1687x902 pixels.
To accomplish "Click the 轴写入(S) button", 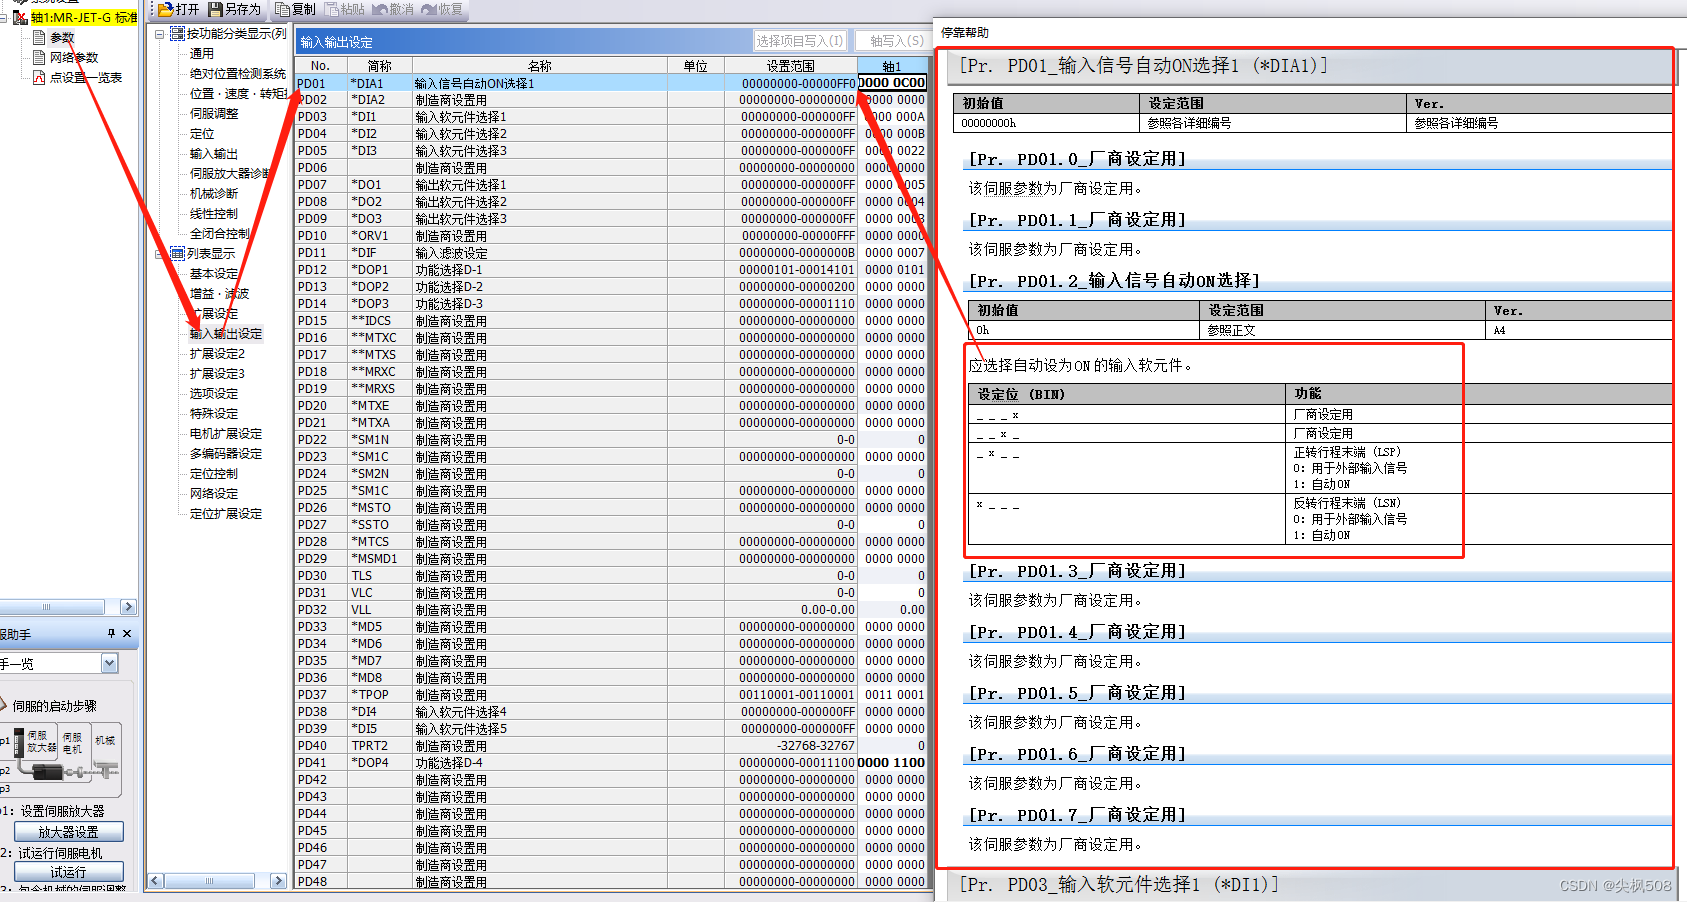I will 895,41.
